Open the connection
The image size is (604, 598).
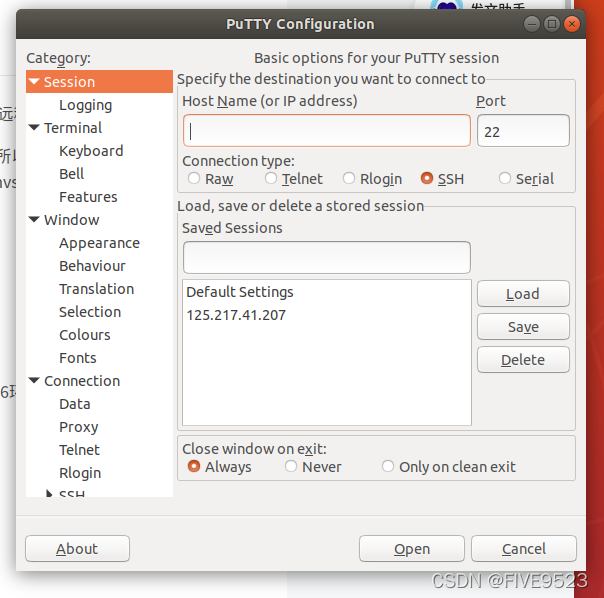click(412, 548)
